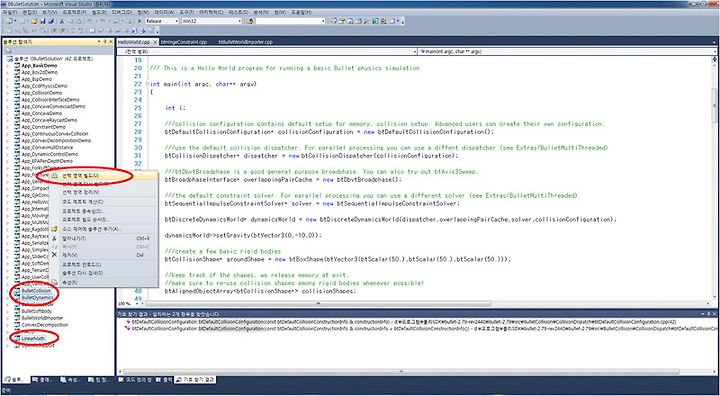Open the 편집(E) Edit menu

coord(29,12)
